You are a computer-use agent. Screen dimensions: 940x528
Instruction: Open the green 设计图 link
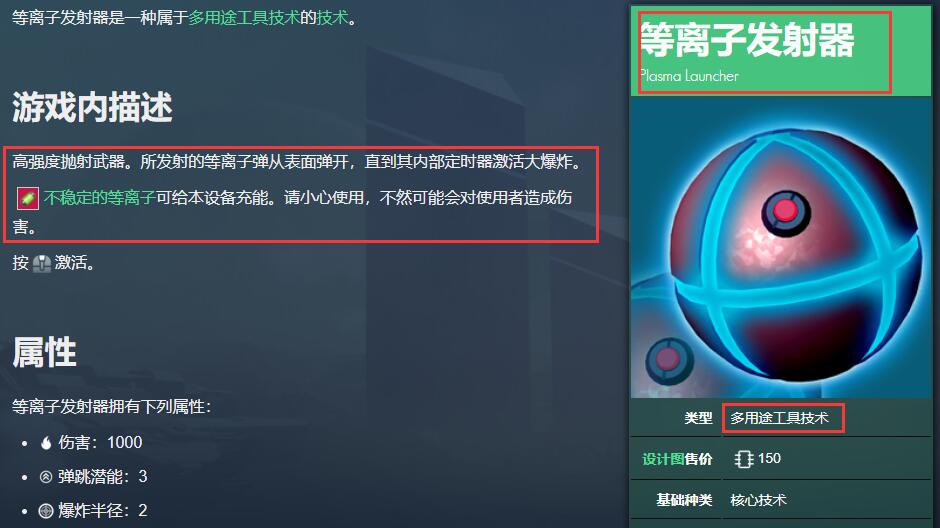click(x=663, y=459)
